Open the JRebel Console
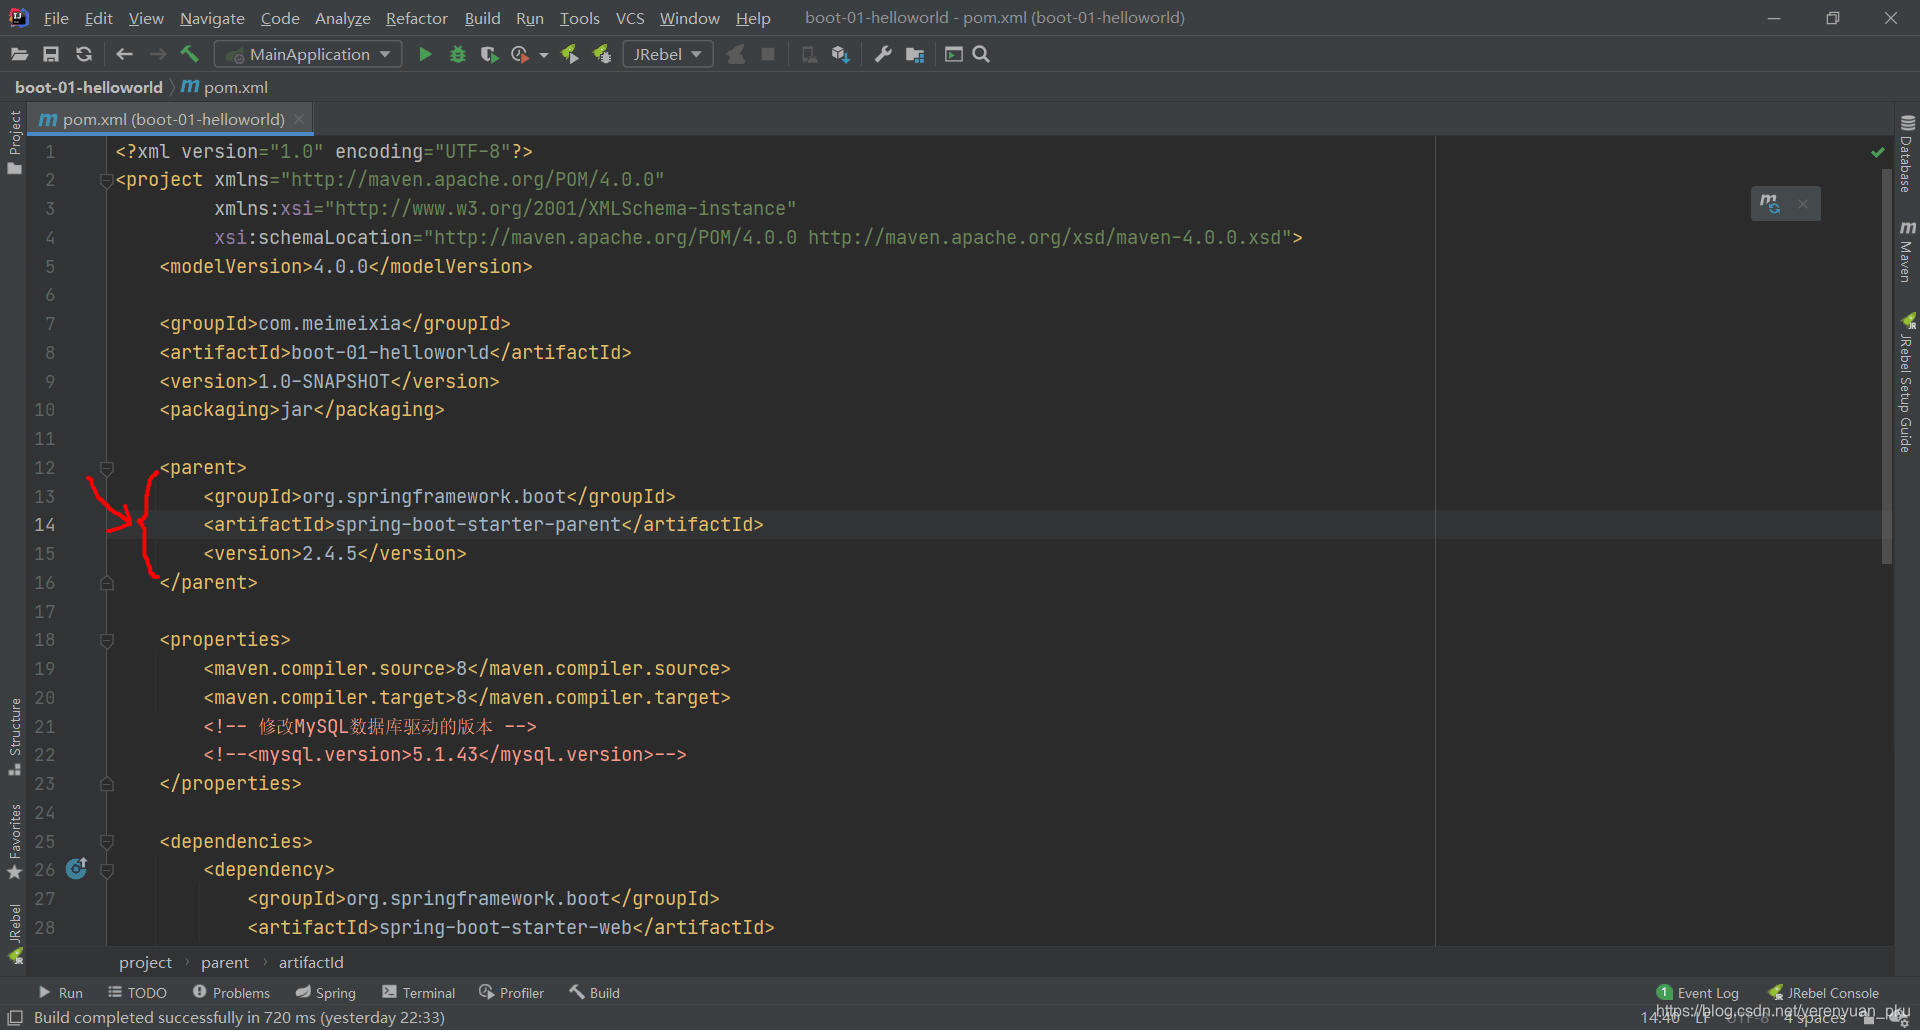1920x1030 pixels. [1823, 993]
